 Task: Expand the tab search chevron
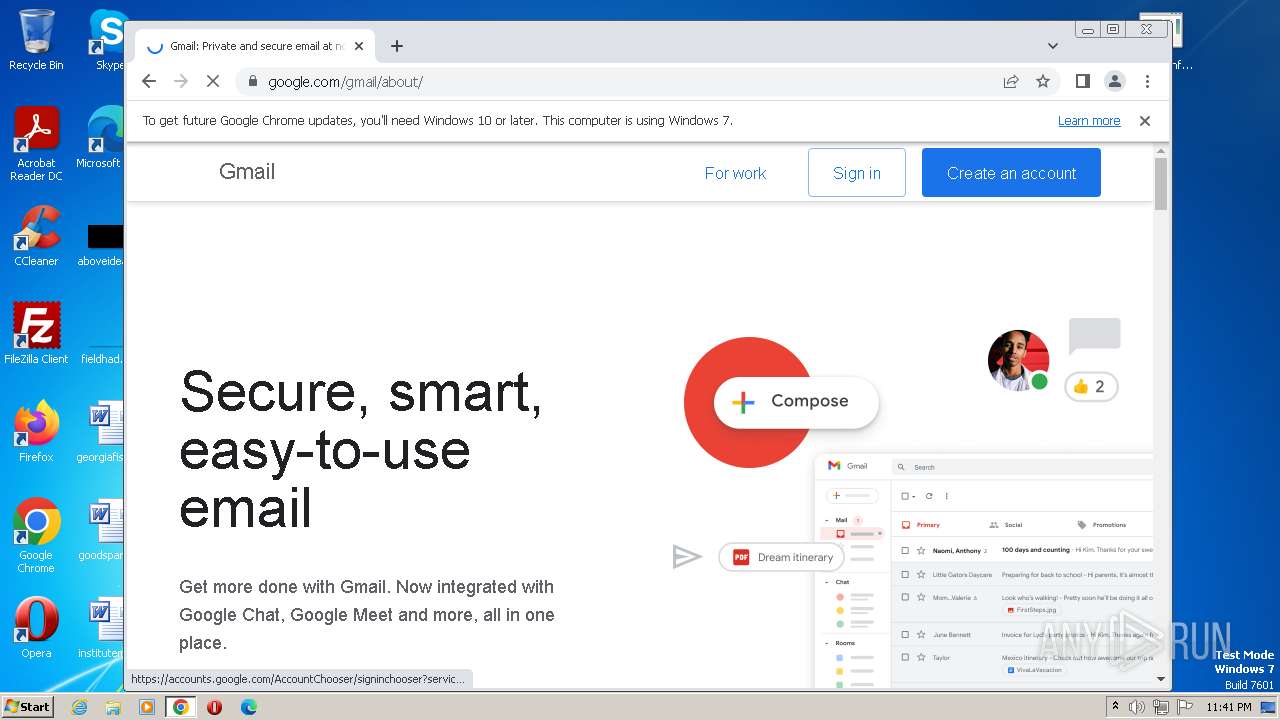pyautogui.click(x=1053, y=46)
